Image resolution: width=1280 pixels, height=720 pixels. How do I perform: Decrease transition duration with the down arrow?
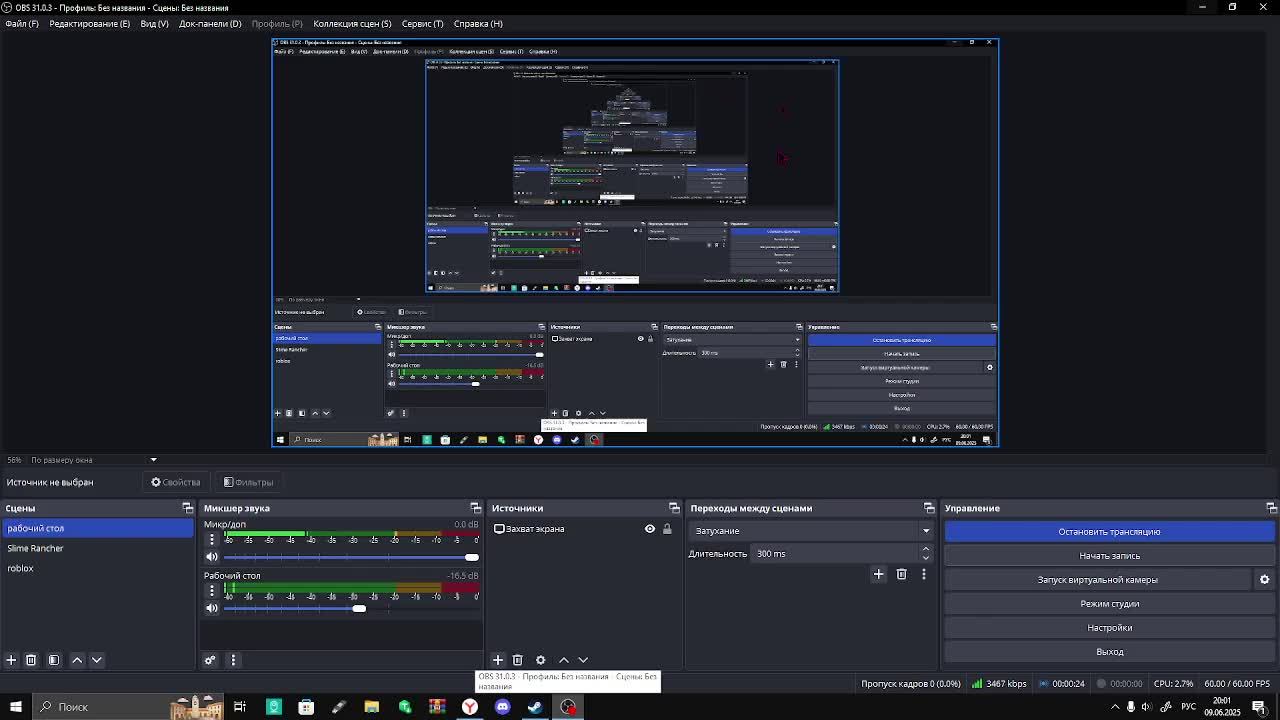click(926, 558)
